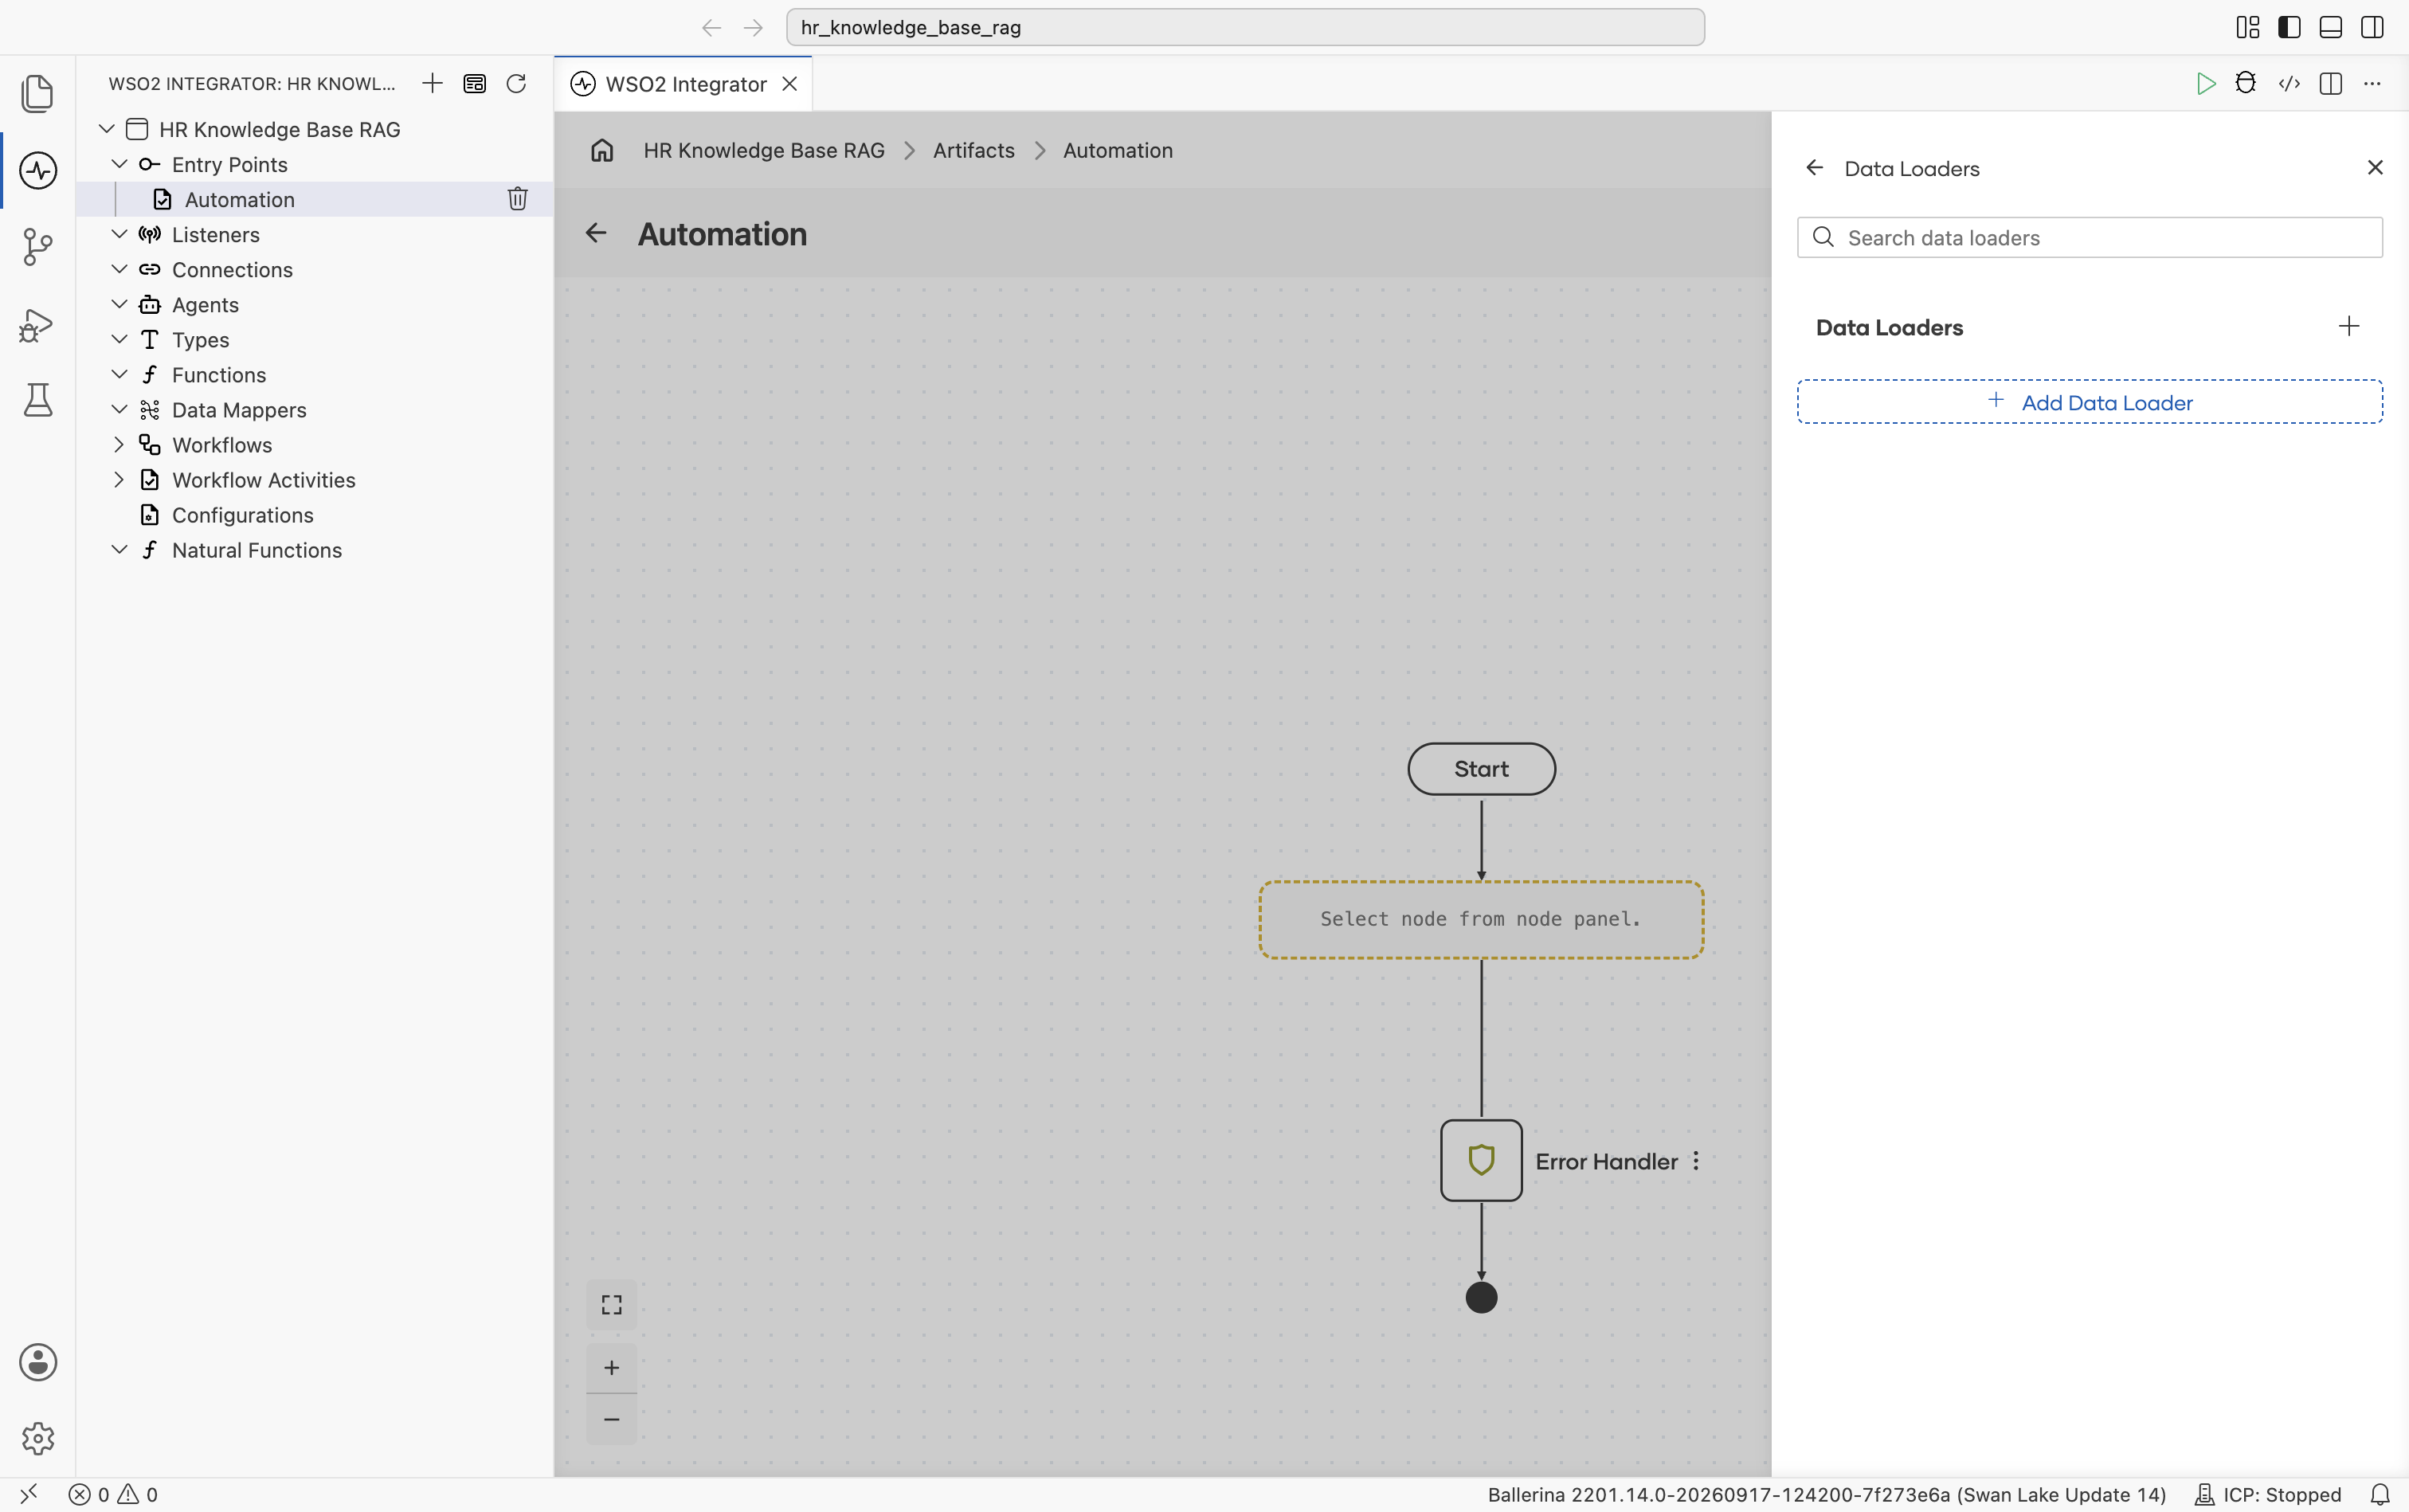Toggle bottom panel layout icon
The image size is (2409, 1512).
pyautogui.click(x=2330, y=27)
